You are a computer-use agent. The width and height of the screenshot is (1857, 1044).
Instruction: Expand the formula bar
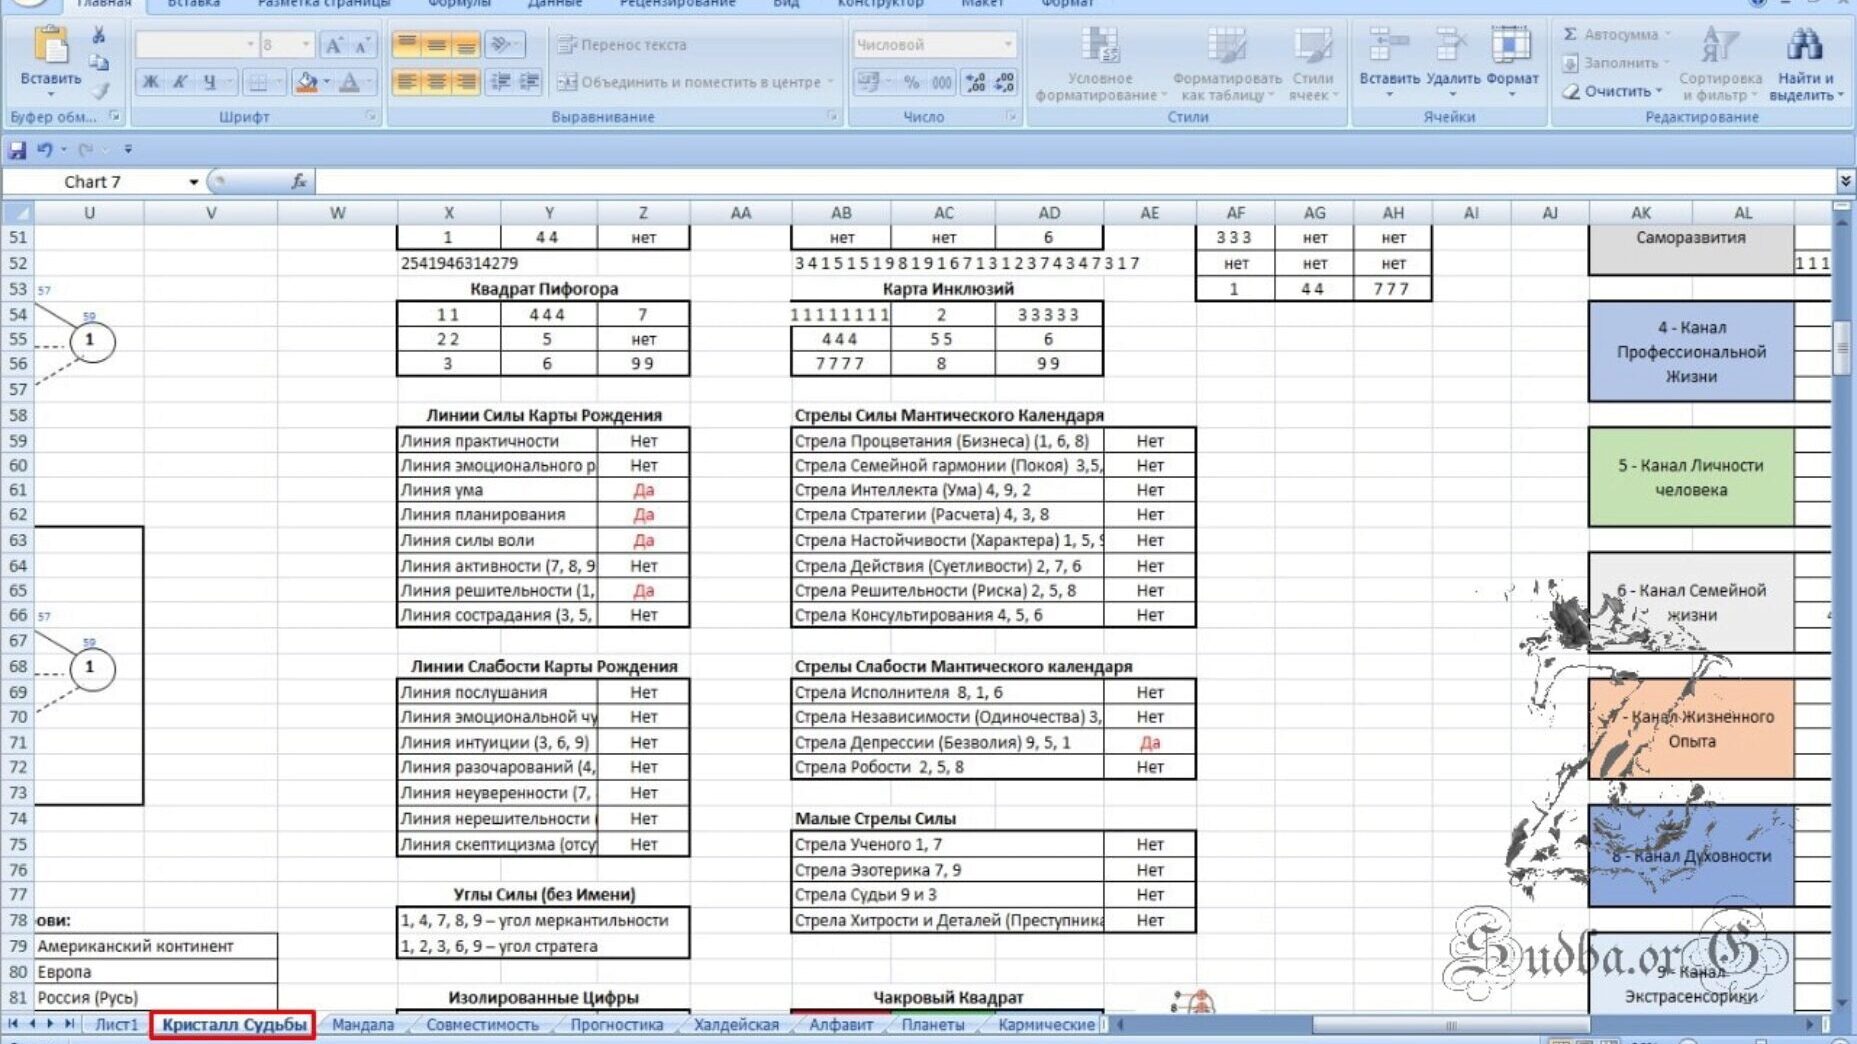pos(1844,181)
